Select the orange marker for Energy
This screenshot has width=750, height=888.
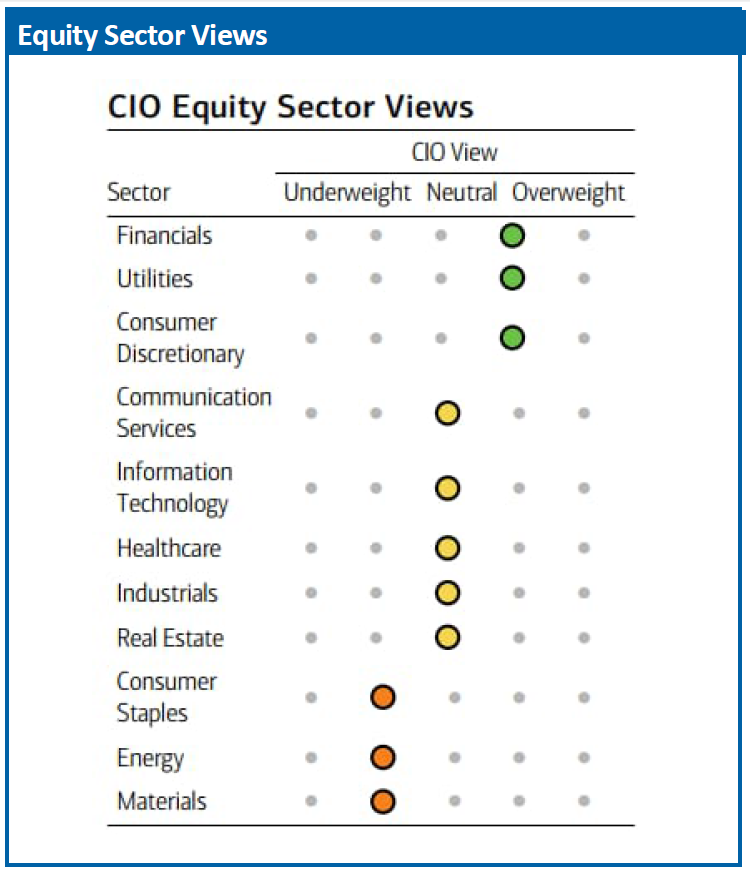[382, 758]
